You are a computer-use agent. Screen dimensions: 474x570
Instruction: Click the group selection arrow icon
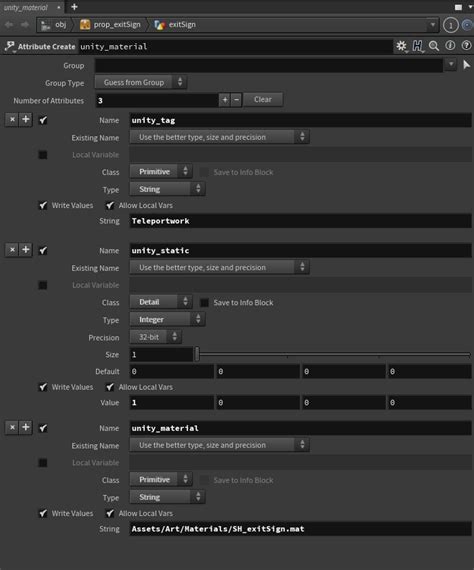point(466,65)
